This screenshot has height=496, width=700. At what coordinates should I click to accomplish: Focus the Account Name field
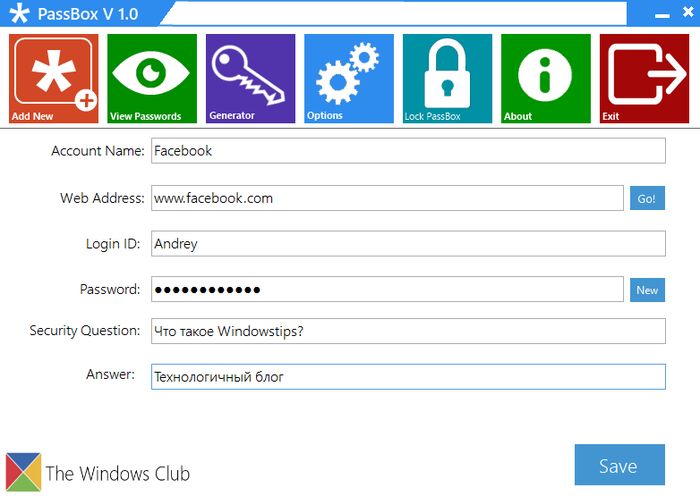click(x=407, y=151)
